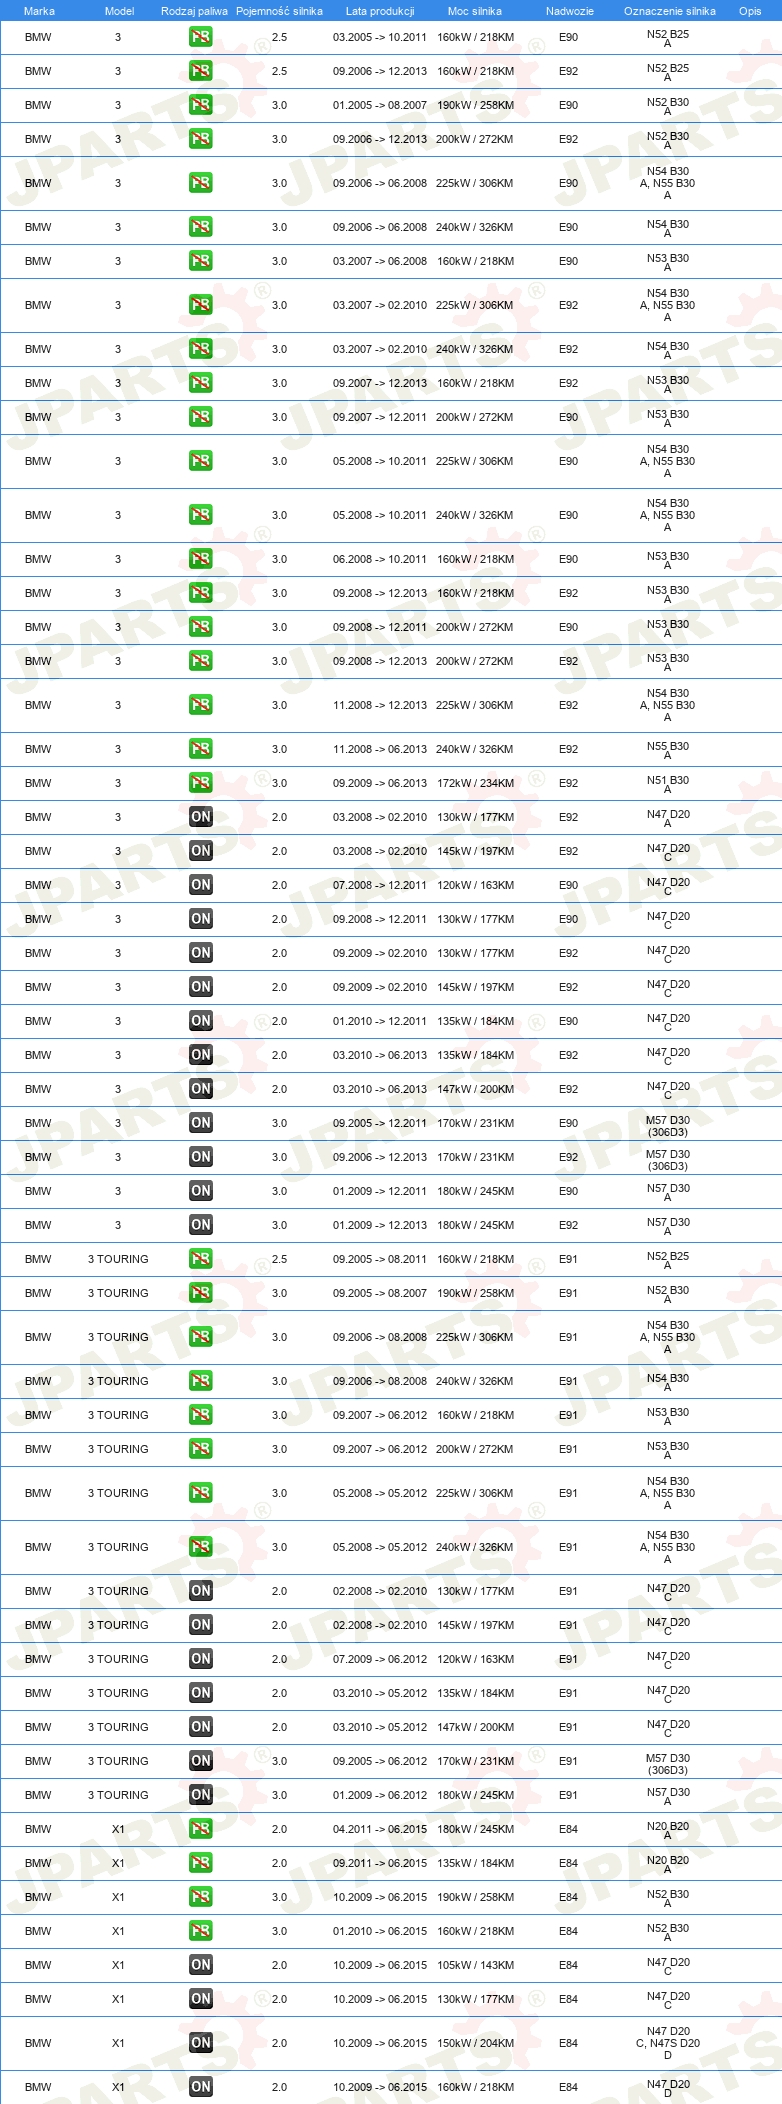Select PB icon for 190kW / 258KM E90 row

200,105
